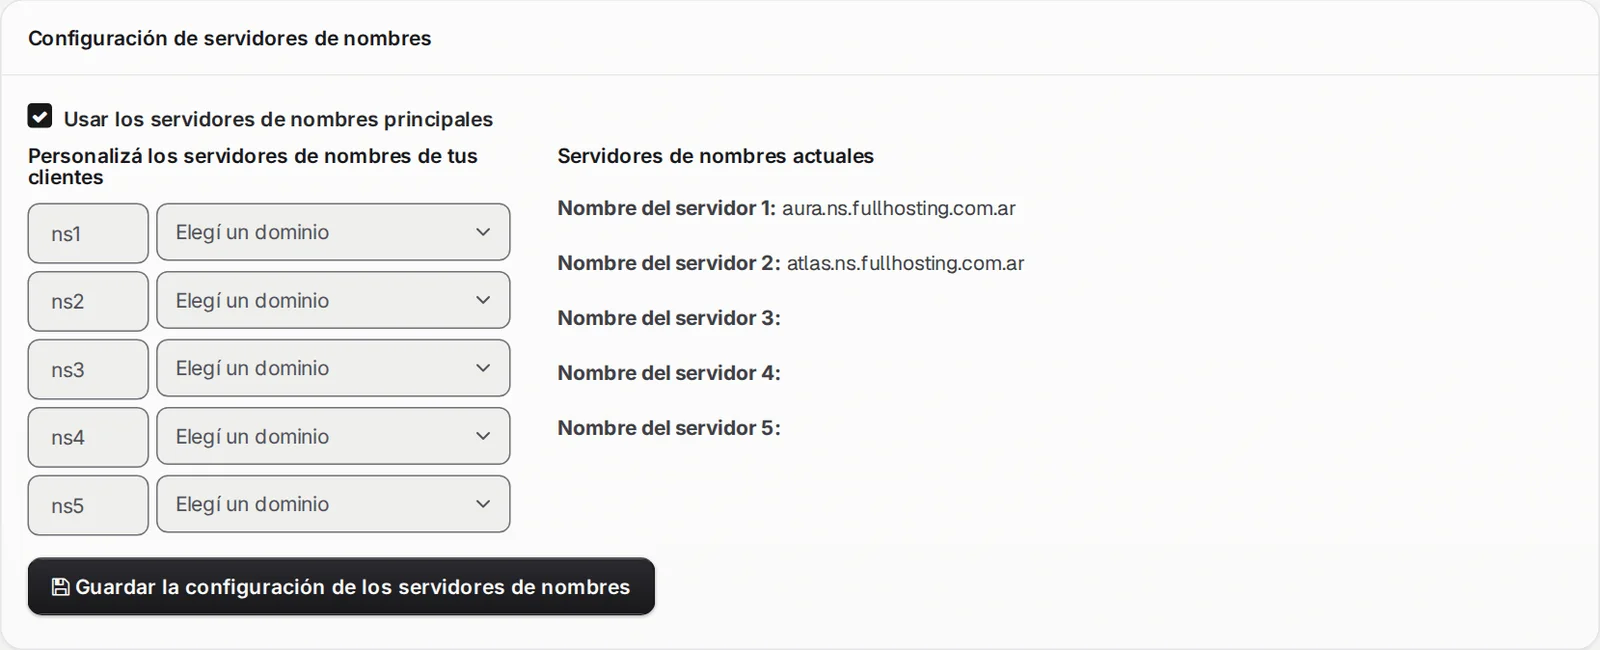Click the ns2 prefix input field
This screenshot has height=650, width=1600.
tap(88, 301)
